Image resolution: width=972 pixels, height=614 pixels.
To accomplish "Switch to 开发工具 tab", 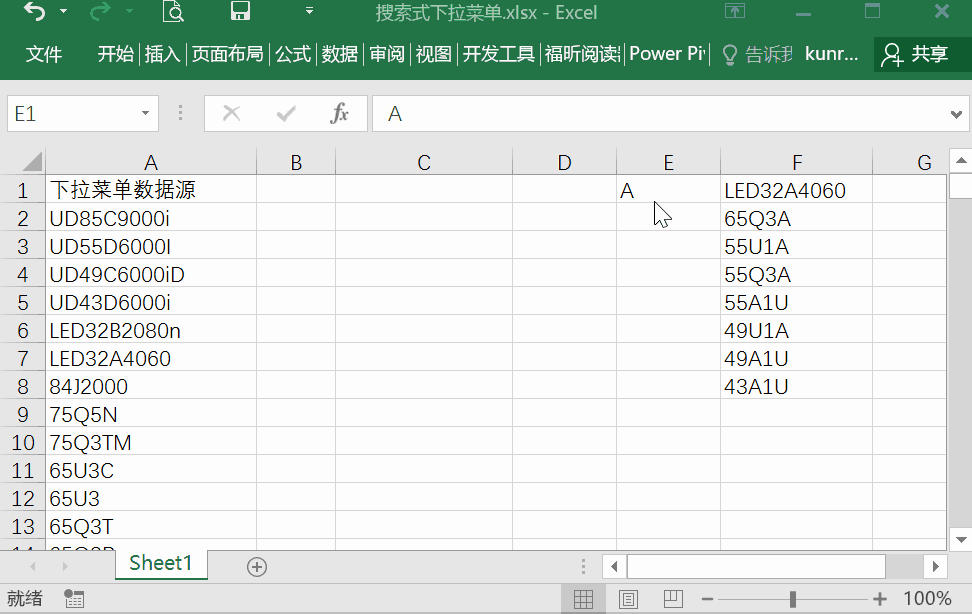I will point(498,54).
